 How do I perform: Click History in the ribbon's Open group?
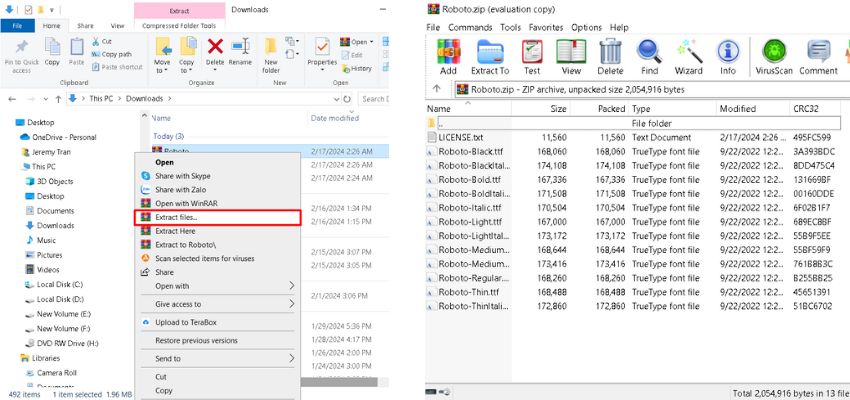357,68
